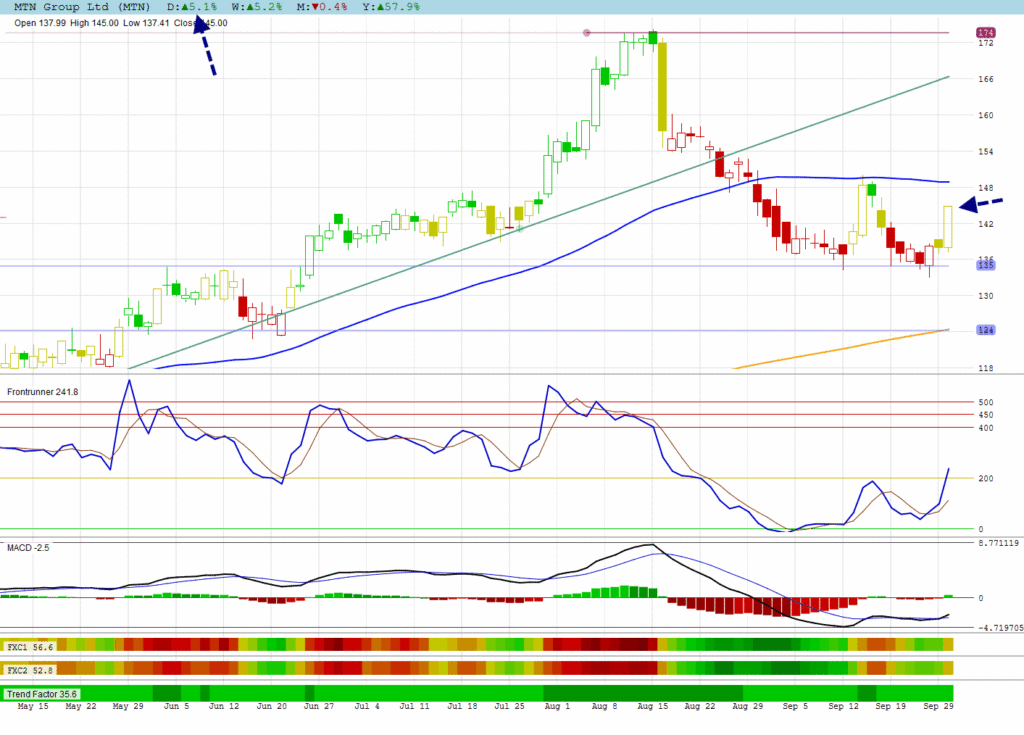Screen dimensions: 1024x735
Task: Click the 174 resistance price label
Action: 984,33
